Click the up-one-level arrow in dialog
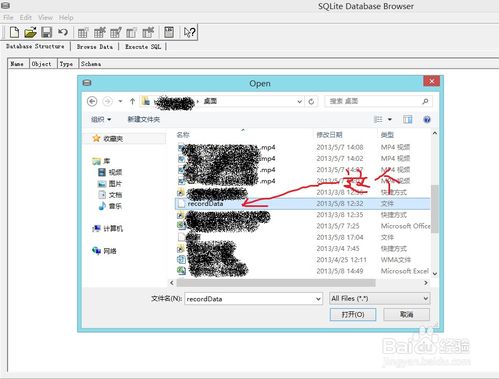This screenshot has width=499, height=379. point(132,101)
